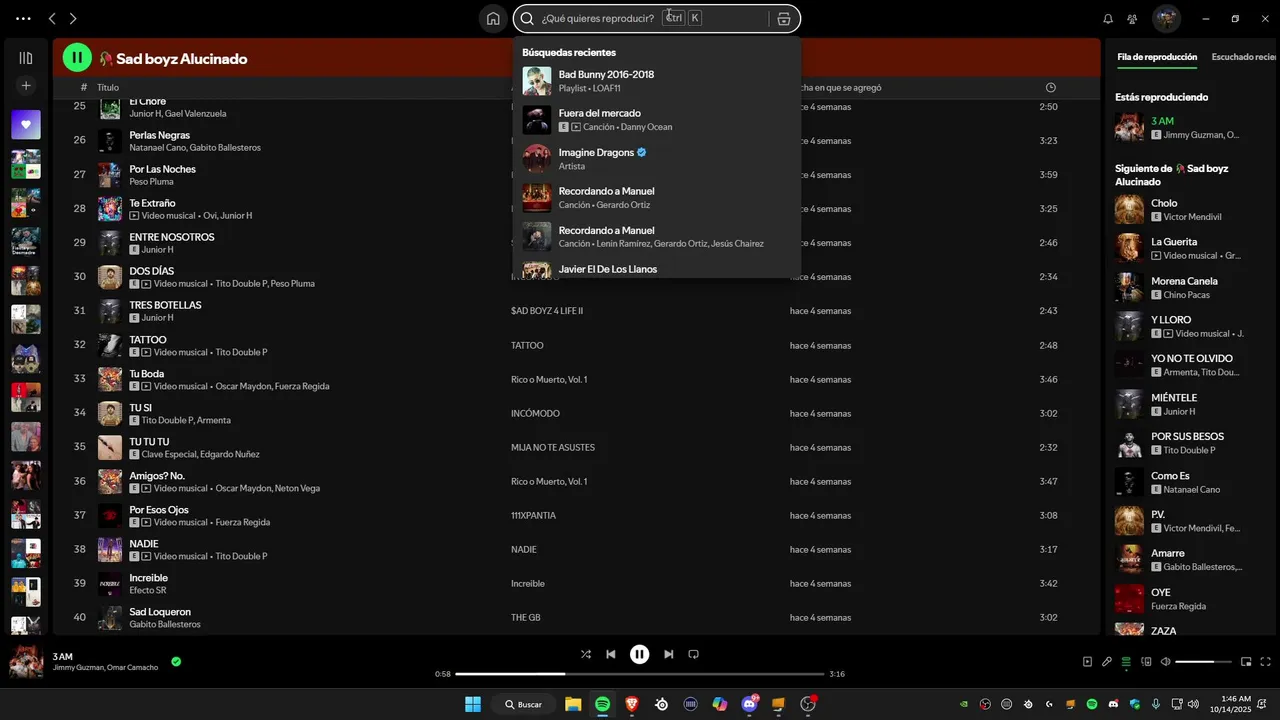The width and height of the screenshot is (1280, 720).
Task: Pause the Sad boyz Alucinado playlist
Action: click(77, 58)
